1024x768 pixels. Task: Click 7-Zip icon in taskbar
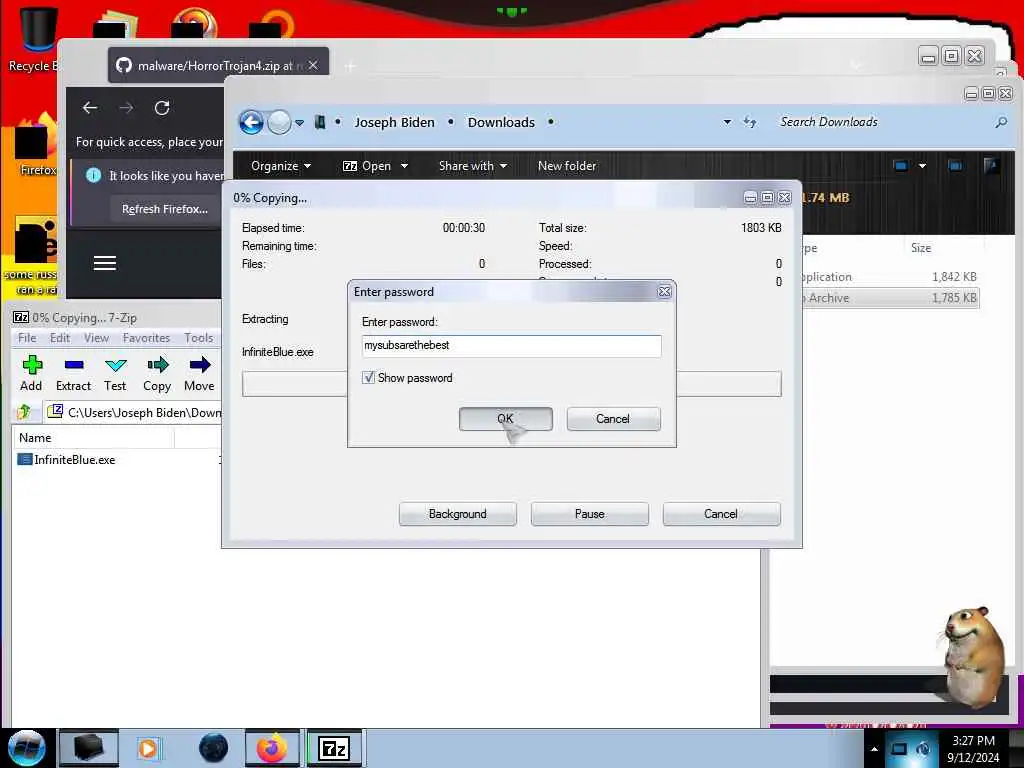[334, 748]
